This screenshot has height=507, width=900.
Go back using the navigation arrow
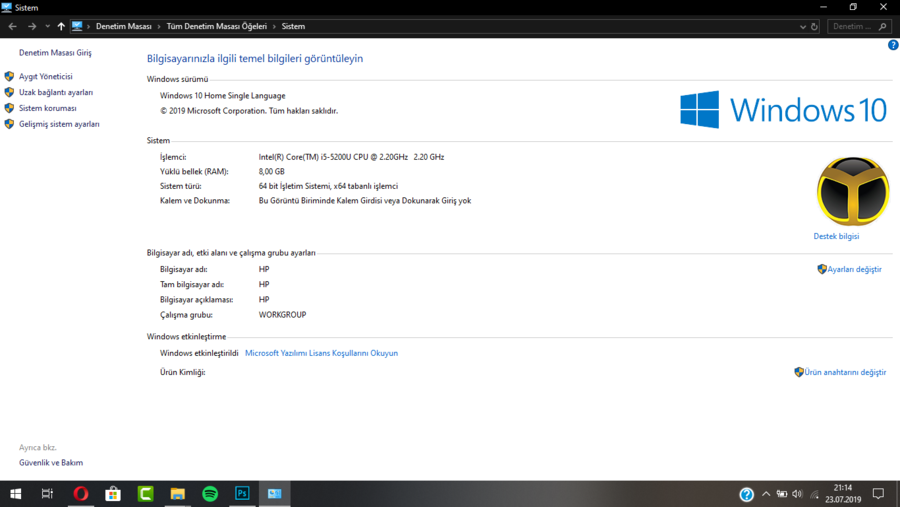(x=13, y=26)
